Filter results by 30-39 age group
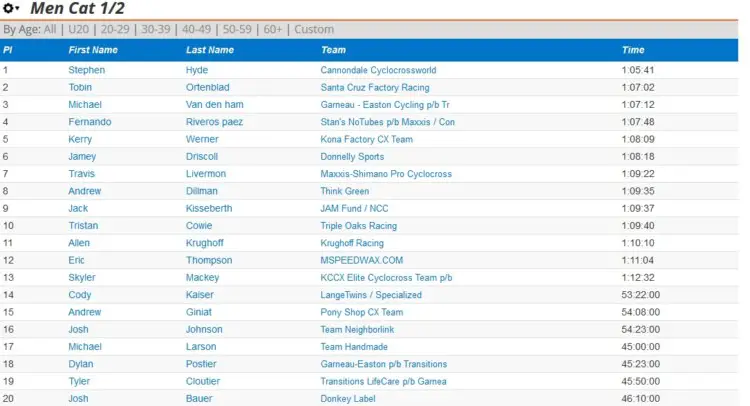 point(155,29)
